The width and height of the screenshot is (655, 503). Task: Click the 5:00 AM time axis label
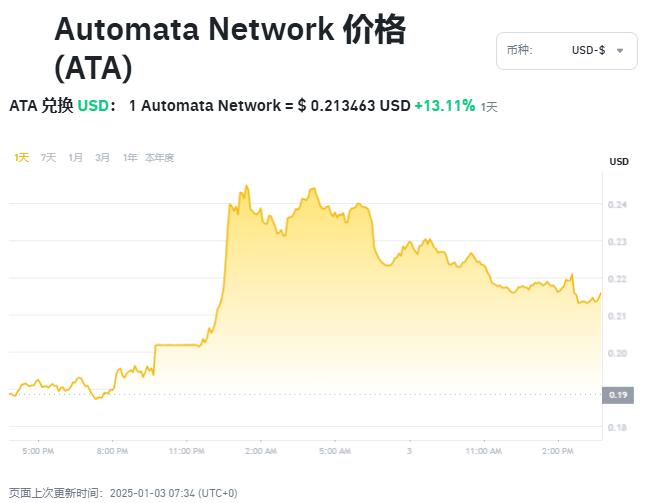coord(334,451)
